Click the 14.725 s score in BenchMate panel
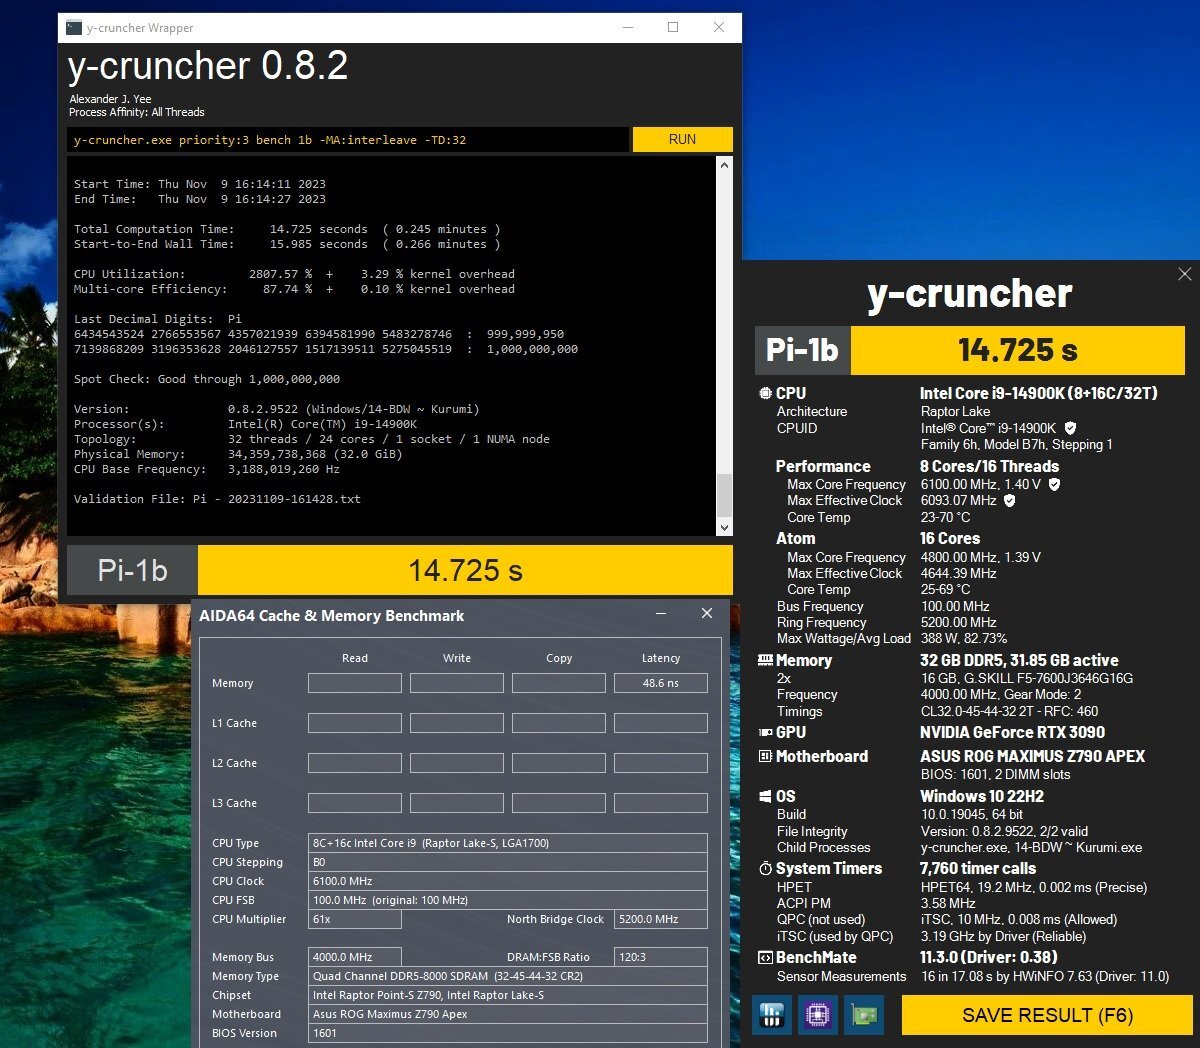1200x1048 pixels. 1018,350
